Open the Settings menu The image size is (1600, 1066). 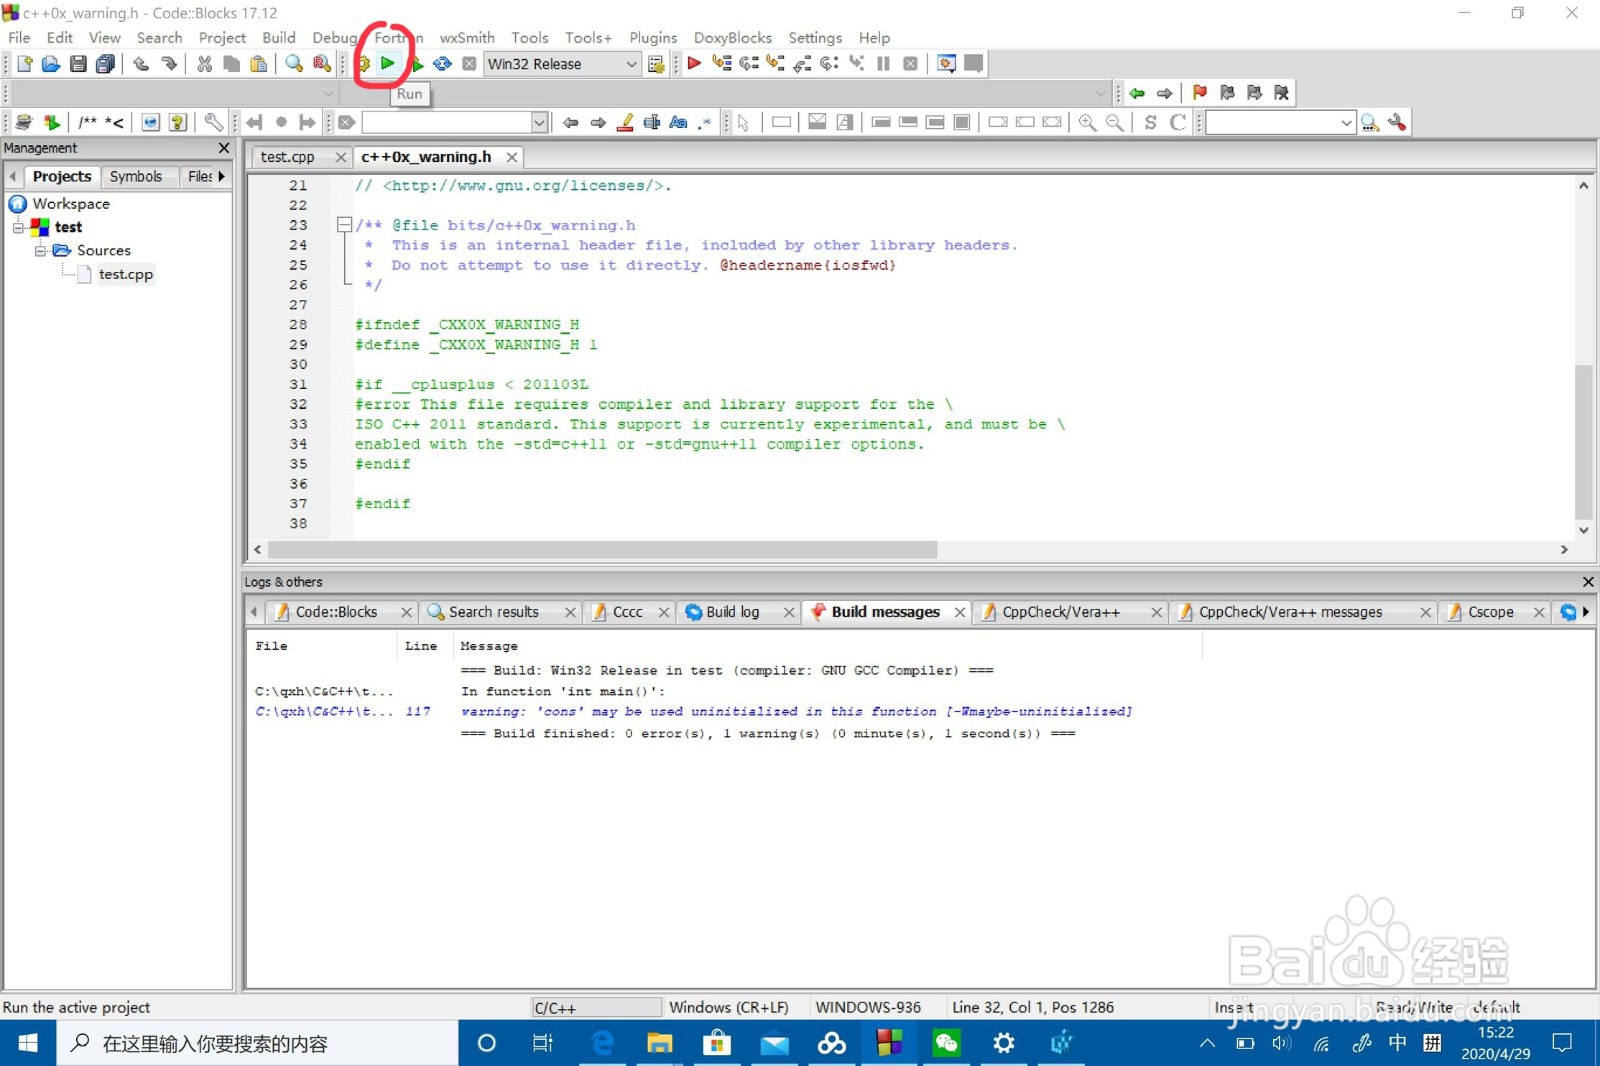coord(815,37)
